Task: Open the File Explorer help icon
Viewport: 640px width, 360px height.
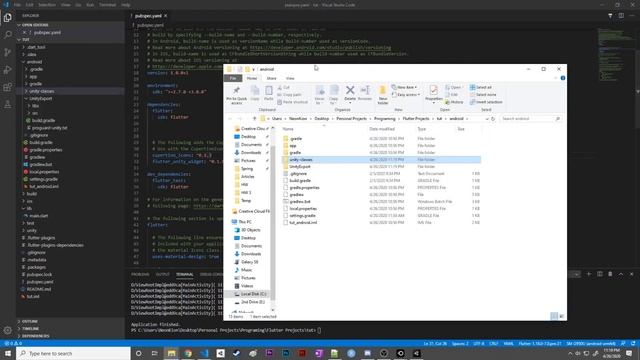Action: (x=563, y=78)
